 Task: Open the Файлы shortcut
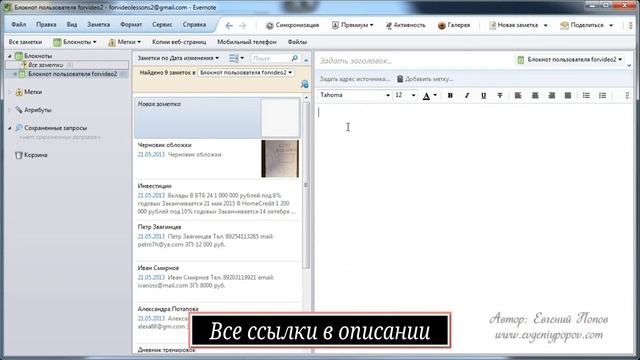297,42
